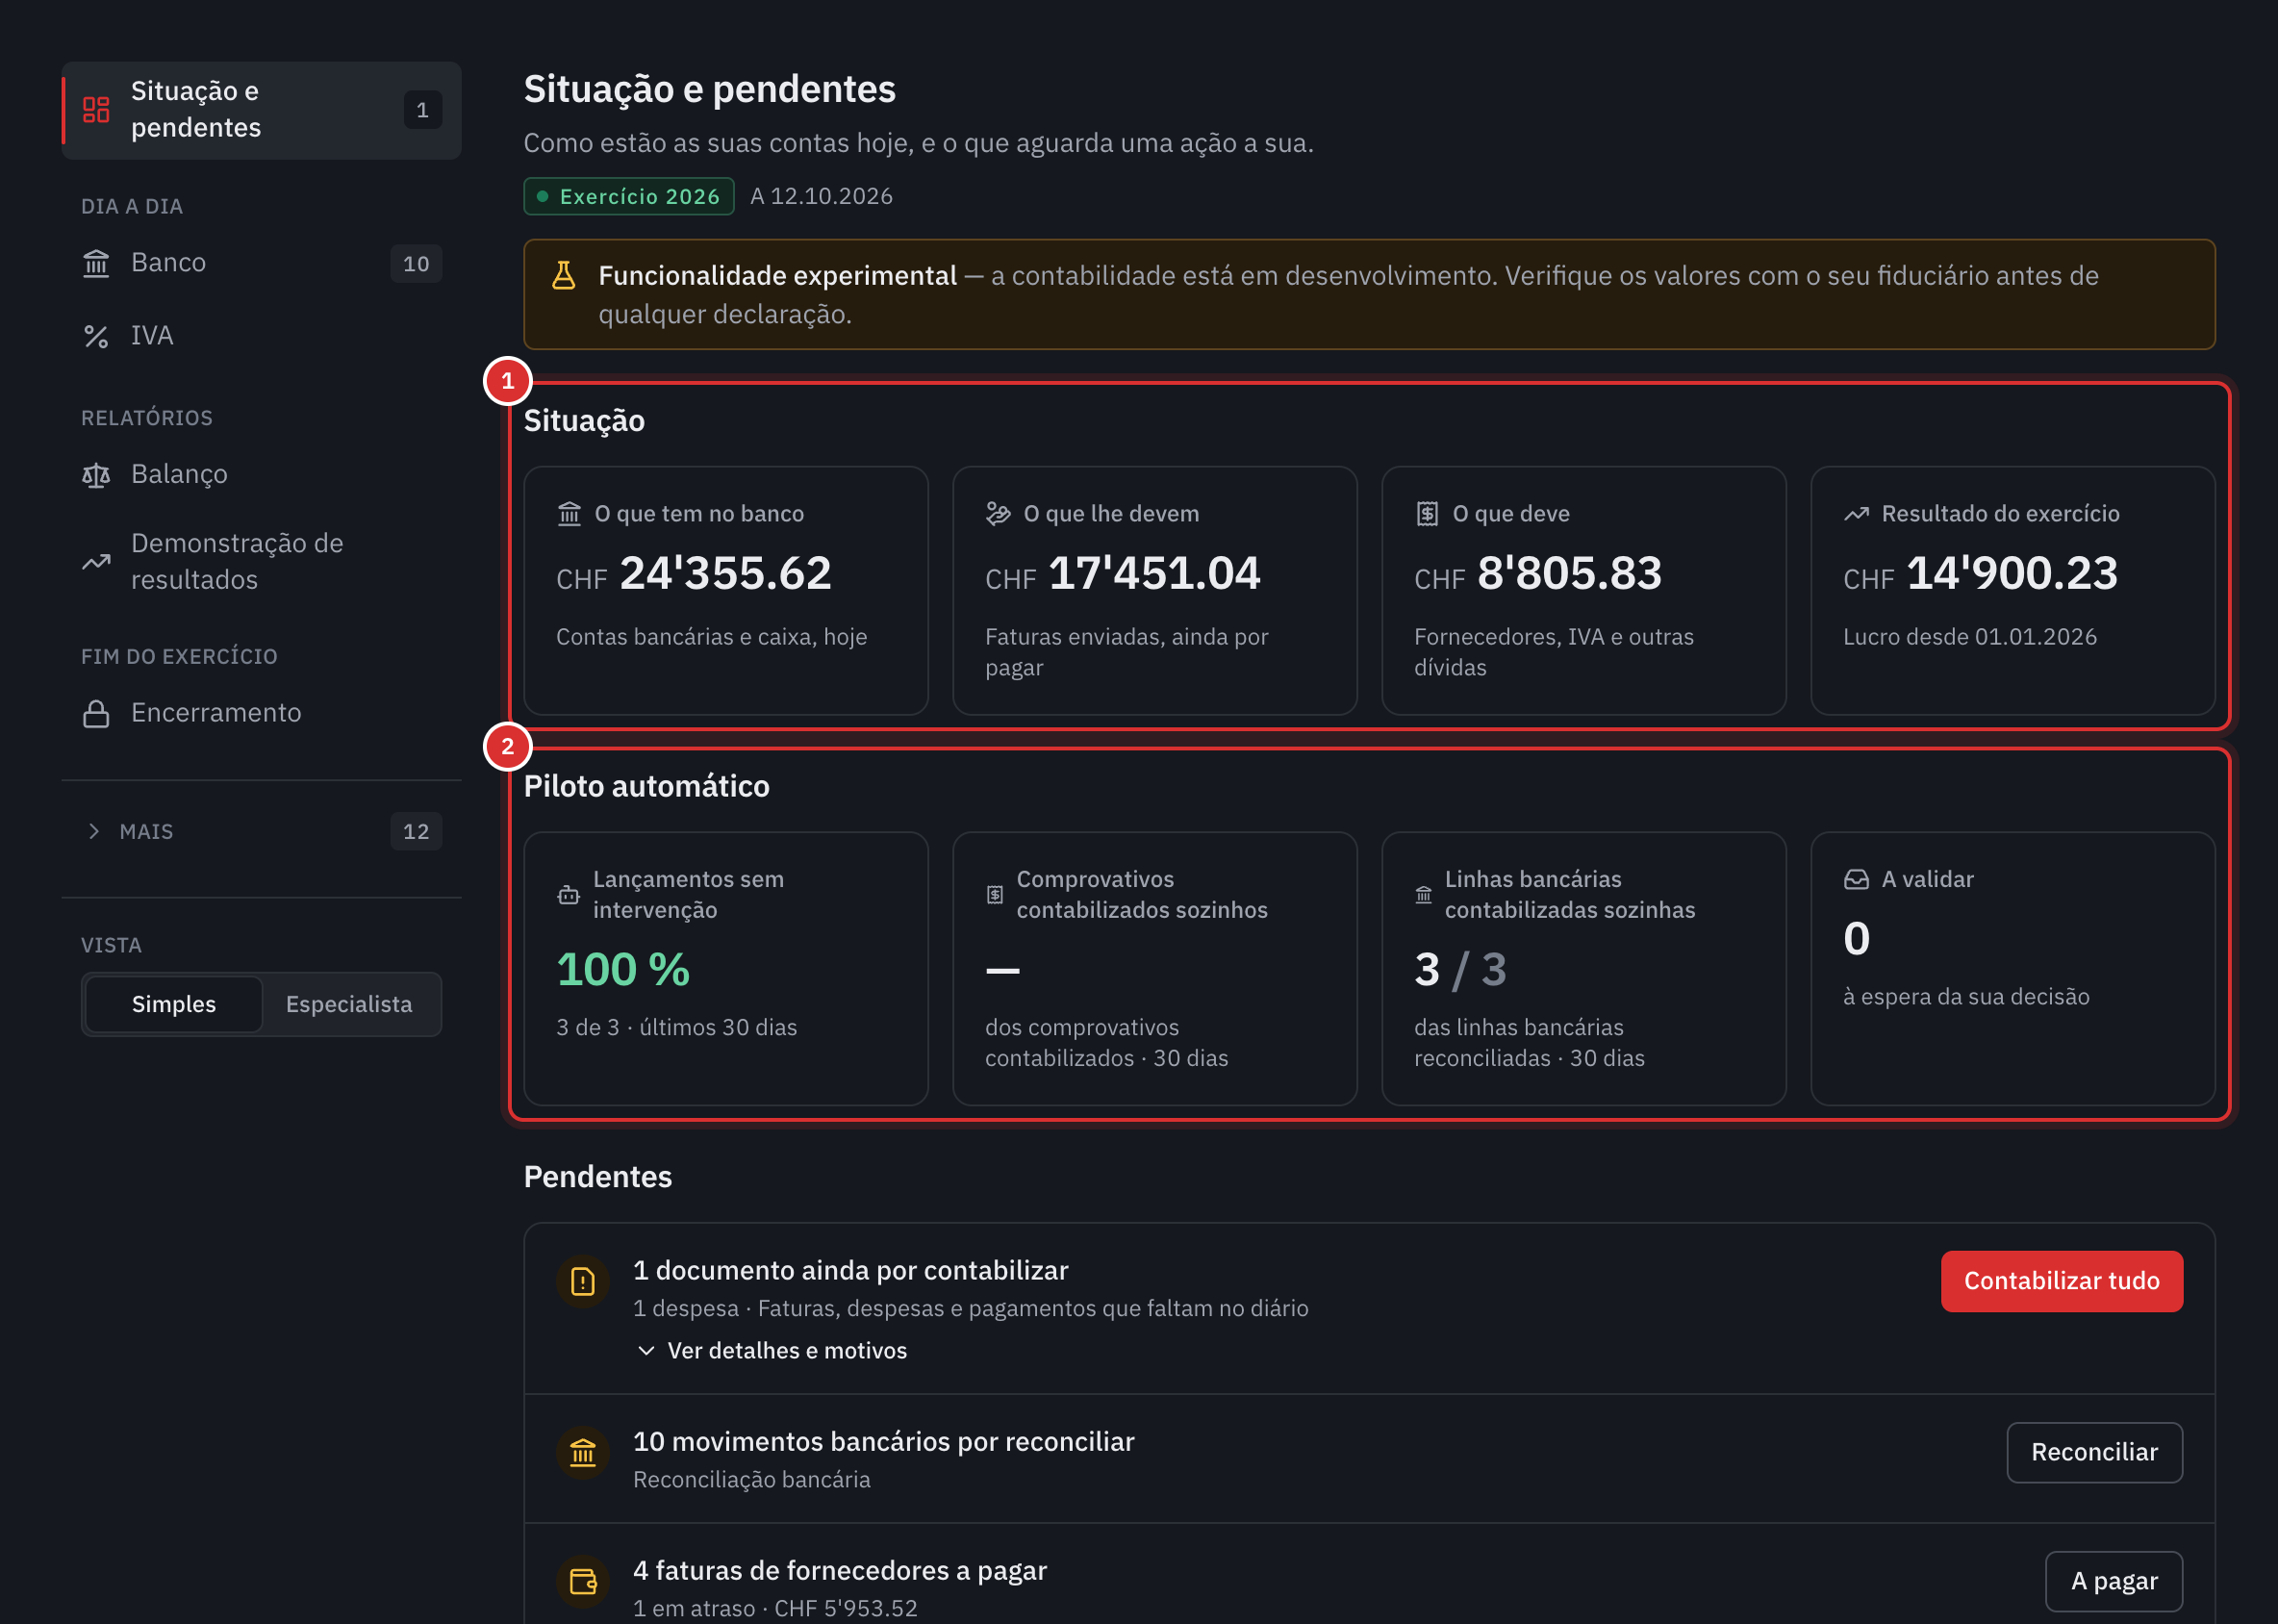Click the dashboard grid icon beside Situação e pendentes

pos(96,110)
